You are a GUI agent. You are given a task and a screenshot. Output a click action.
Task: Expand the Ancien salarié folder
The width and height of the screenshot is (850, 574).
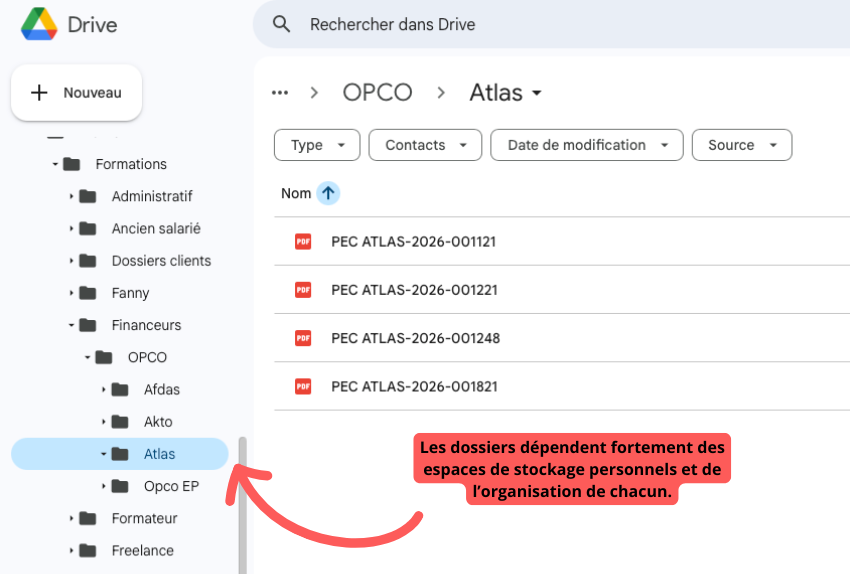point(71,229)
